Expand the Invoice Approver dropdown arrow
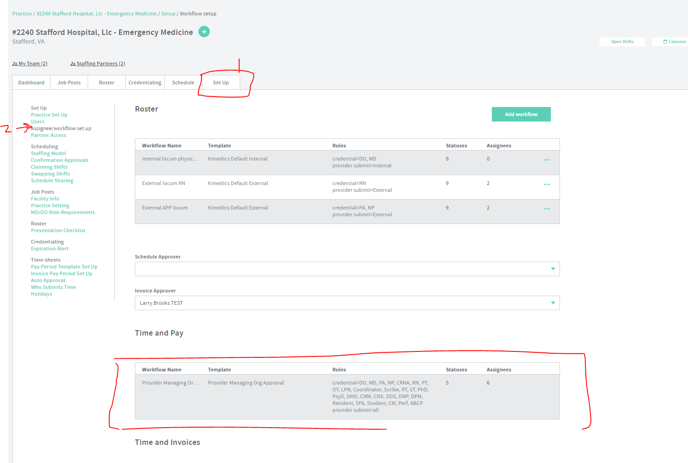The image size is (688, 463). coord(552,303)
